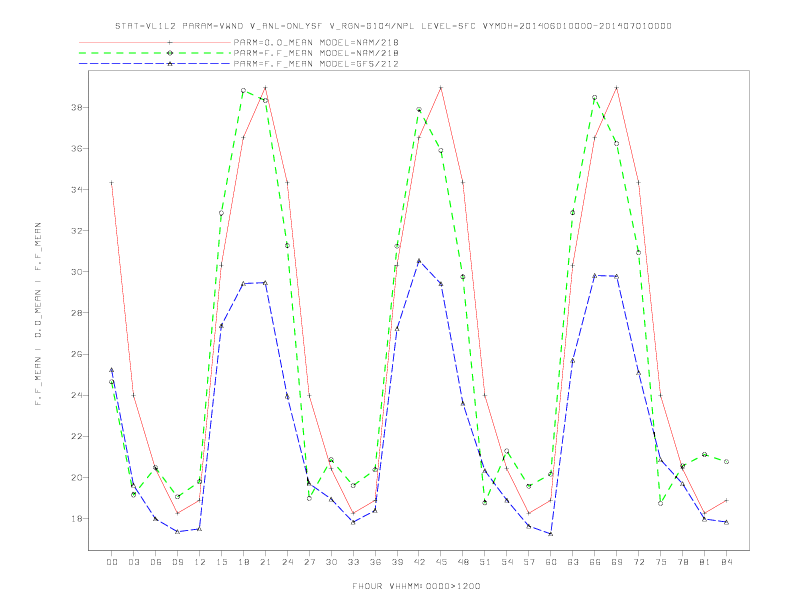792x612 pixels.
Task: Click x-axis forecast hour label 63
Action: (573, 562)
